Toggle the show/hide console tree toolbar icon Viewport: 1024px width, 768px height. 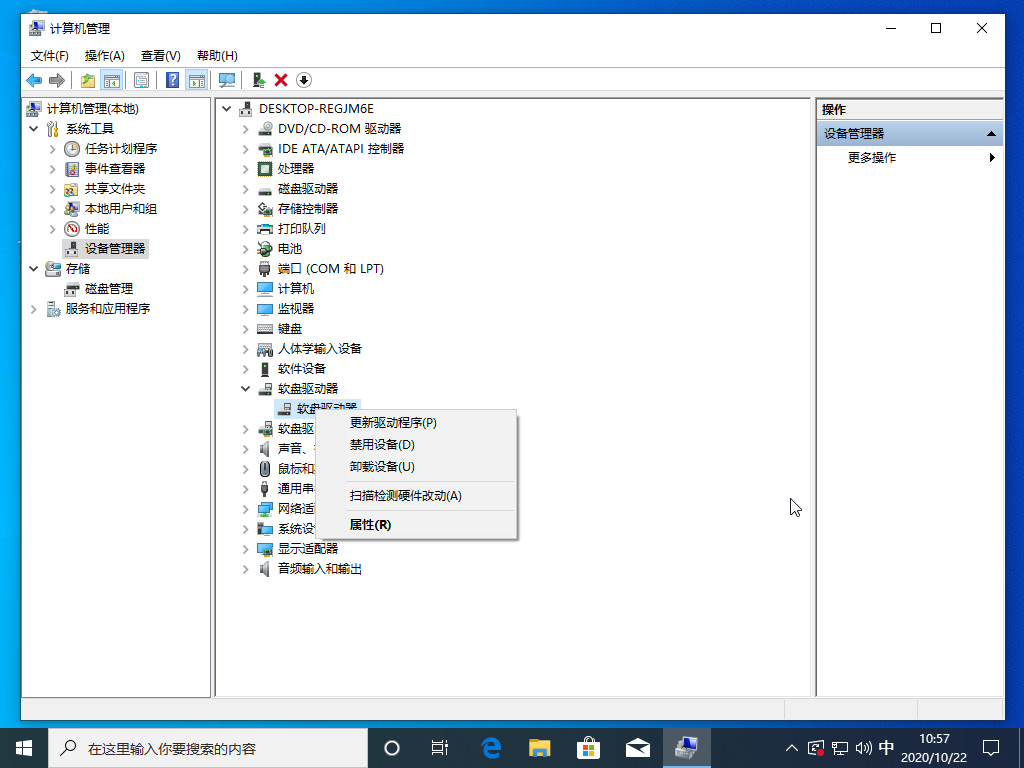(111, 80)
